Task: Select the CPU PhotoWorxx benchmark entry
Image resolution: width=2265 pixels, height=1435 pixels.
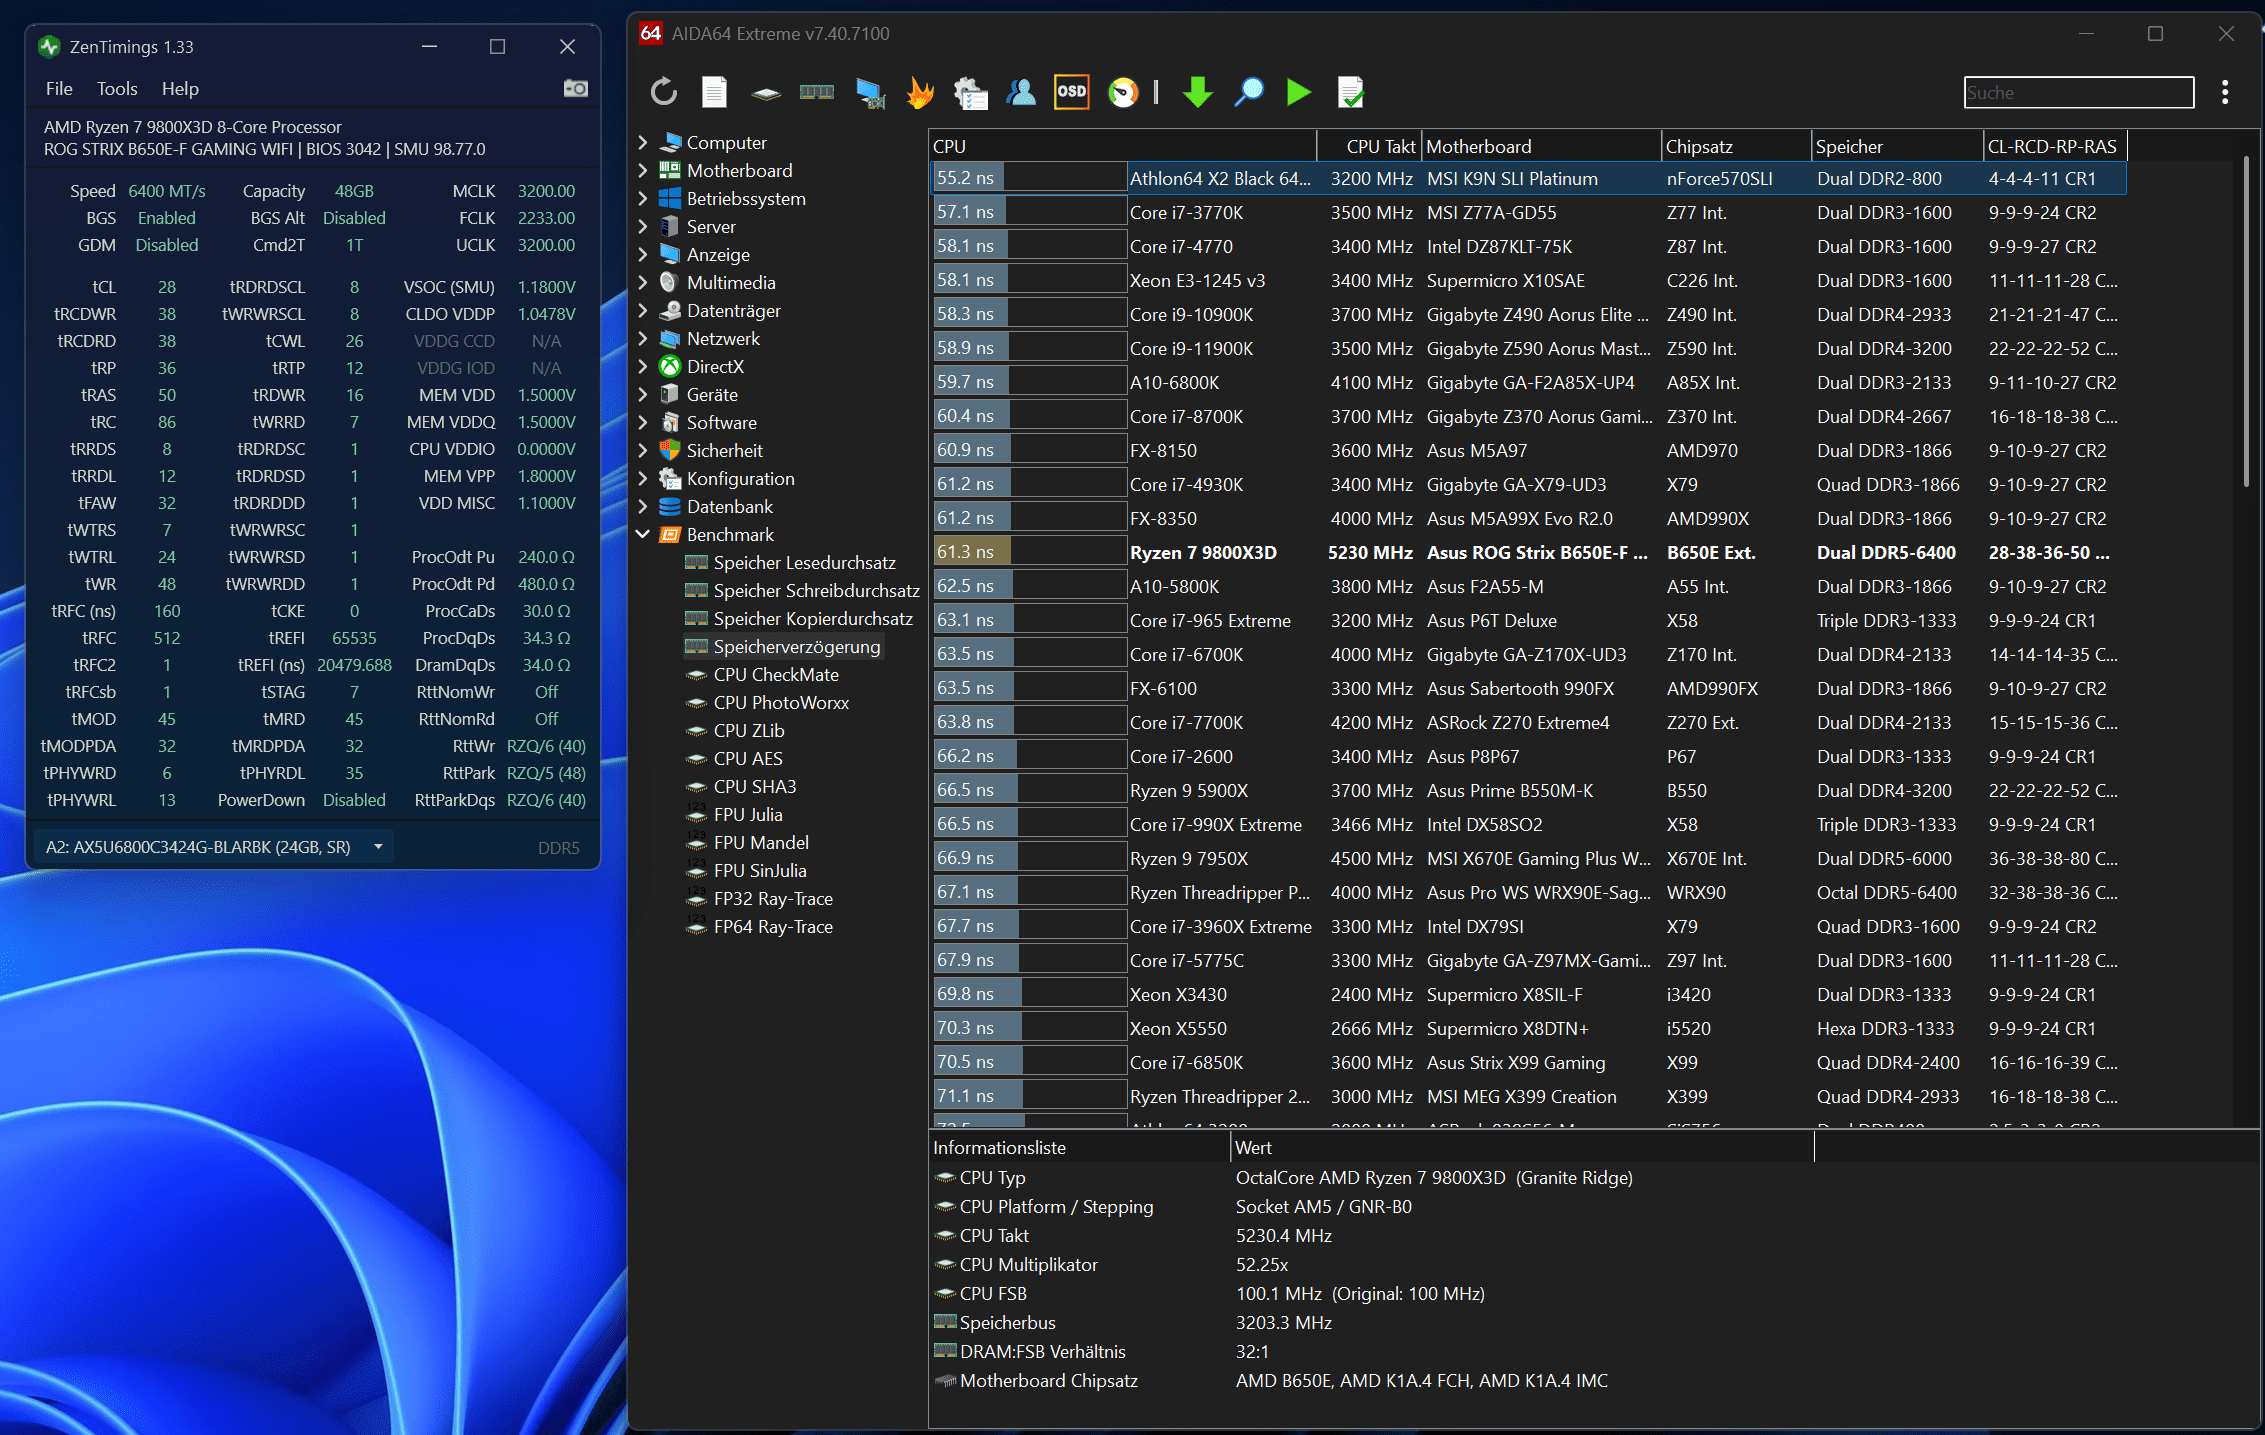Action: 780,703
